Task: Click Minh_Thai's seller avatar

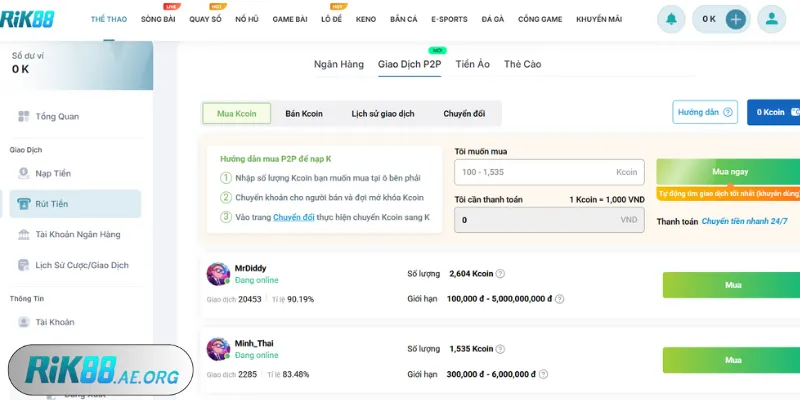Action: coord(218,349)
